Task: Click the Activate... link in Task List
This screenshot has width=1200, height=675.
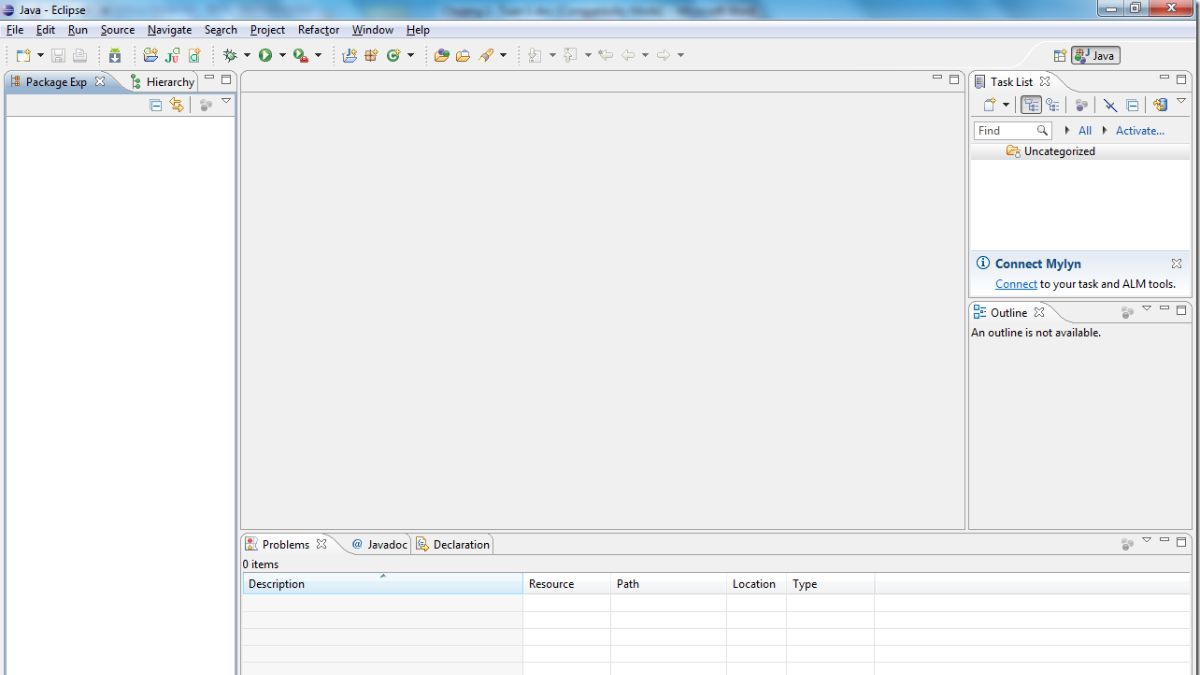Action: click(x=1140, y=131)
